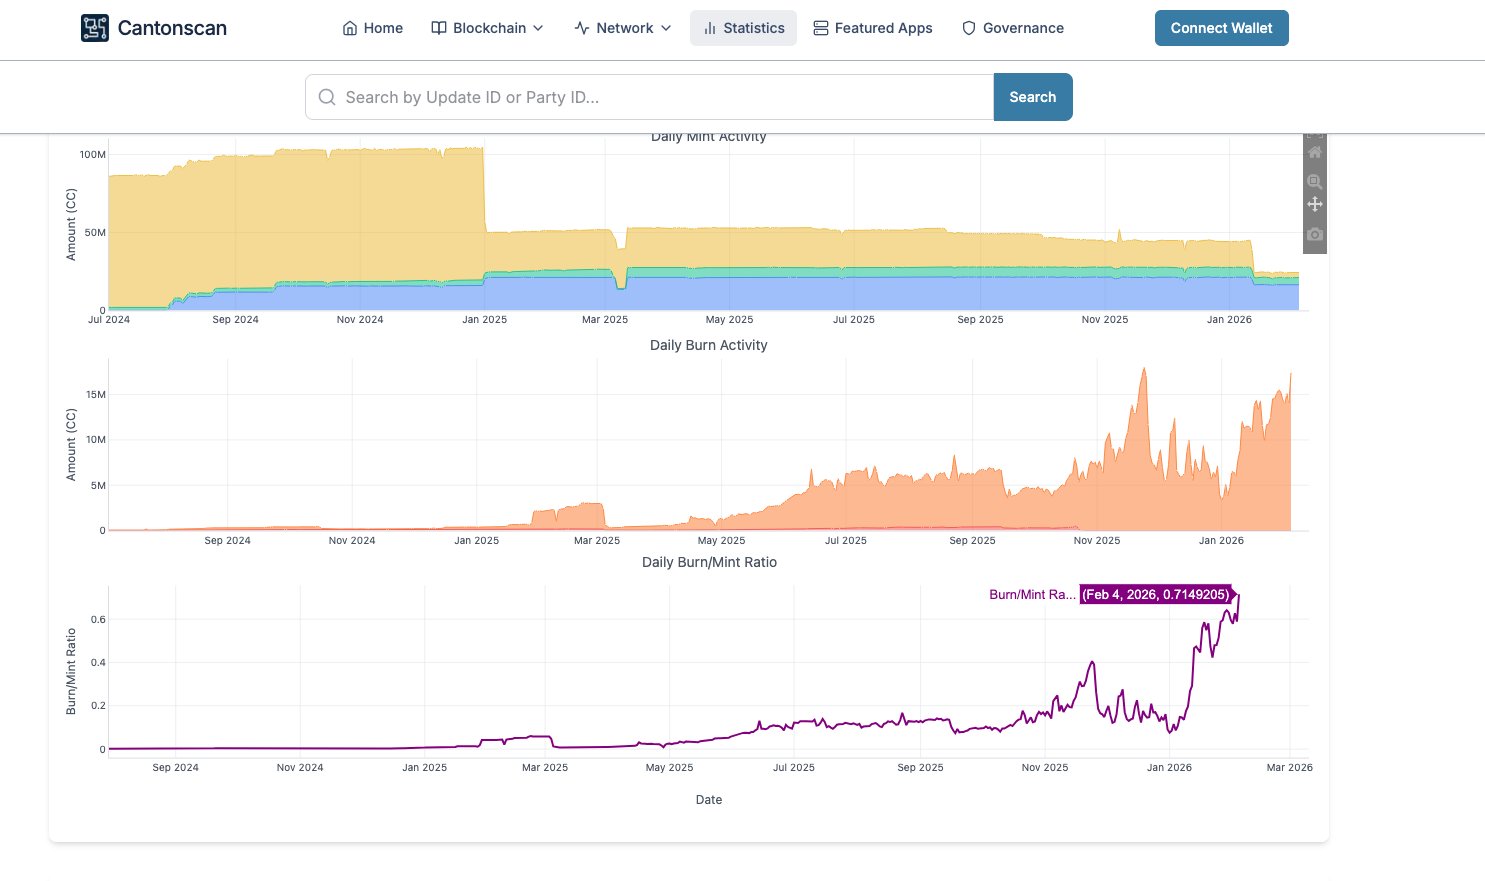The height and width of the screenshot is (881, 1485).
Task: Select the chart zoom magnifier tool
Action: click(x=1315, y=182)
